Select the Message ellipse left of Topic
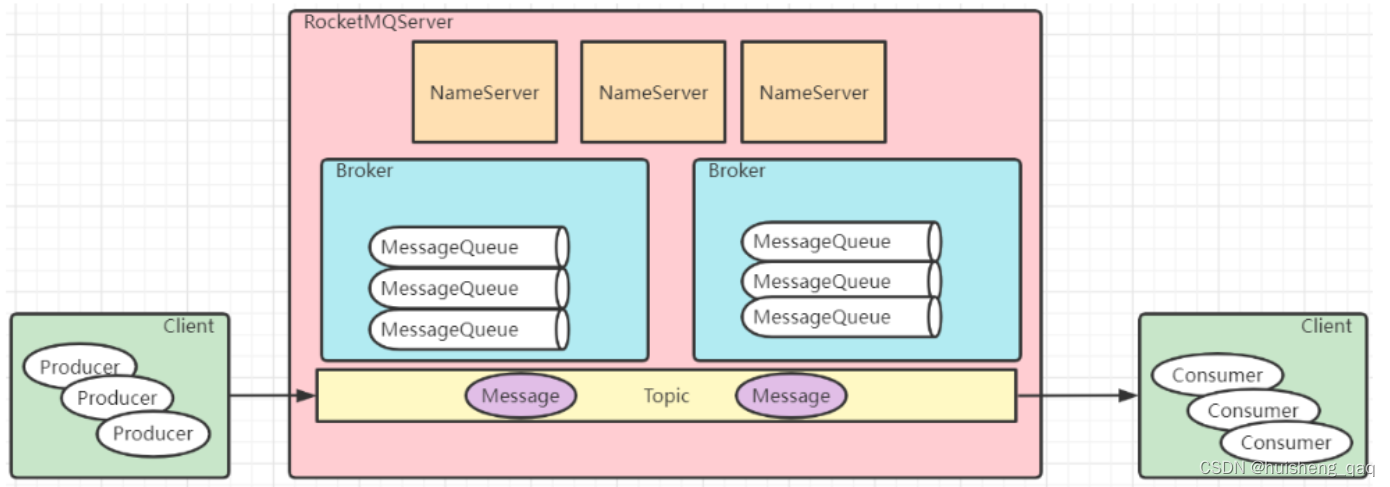The width and height of the screenshot is (1390, 487). point(520,396)
